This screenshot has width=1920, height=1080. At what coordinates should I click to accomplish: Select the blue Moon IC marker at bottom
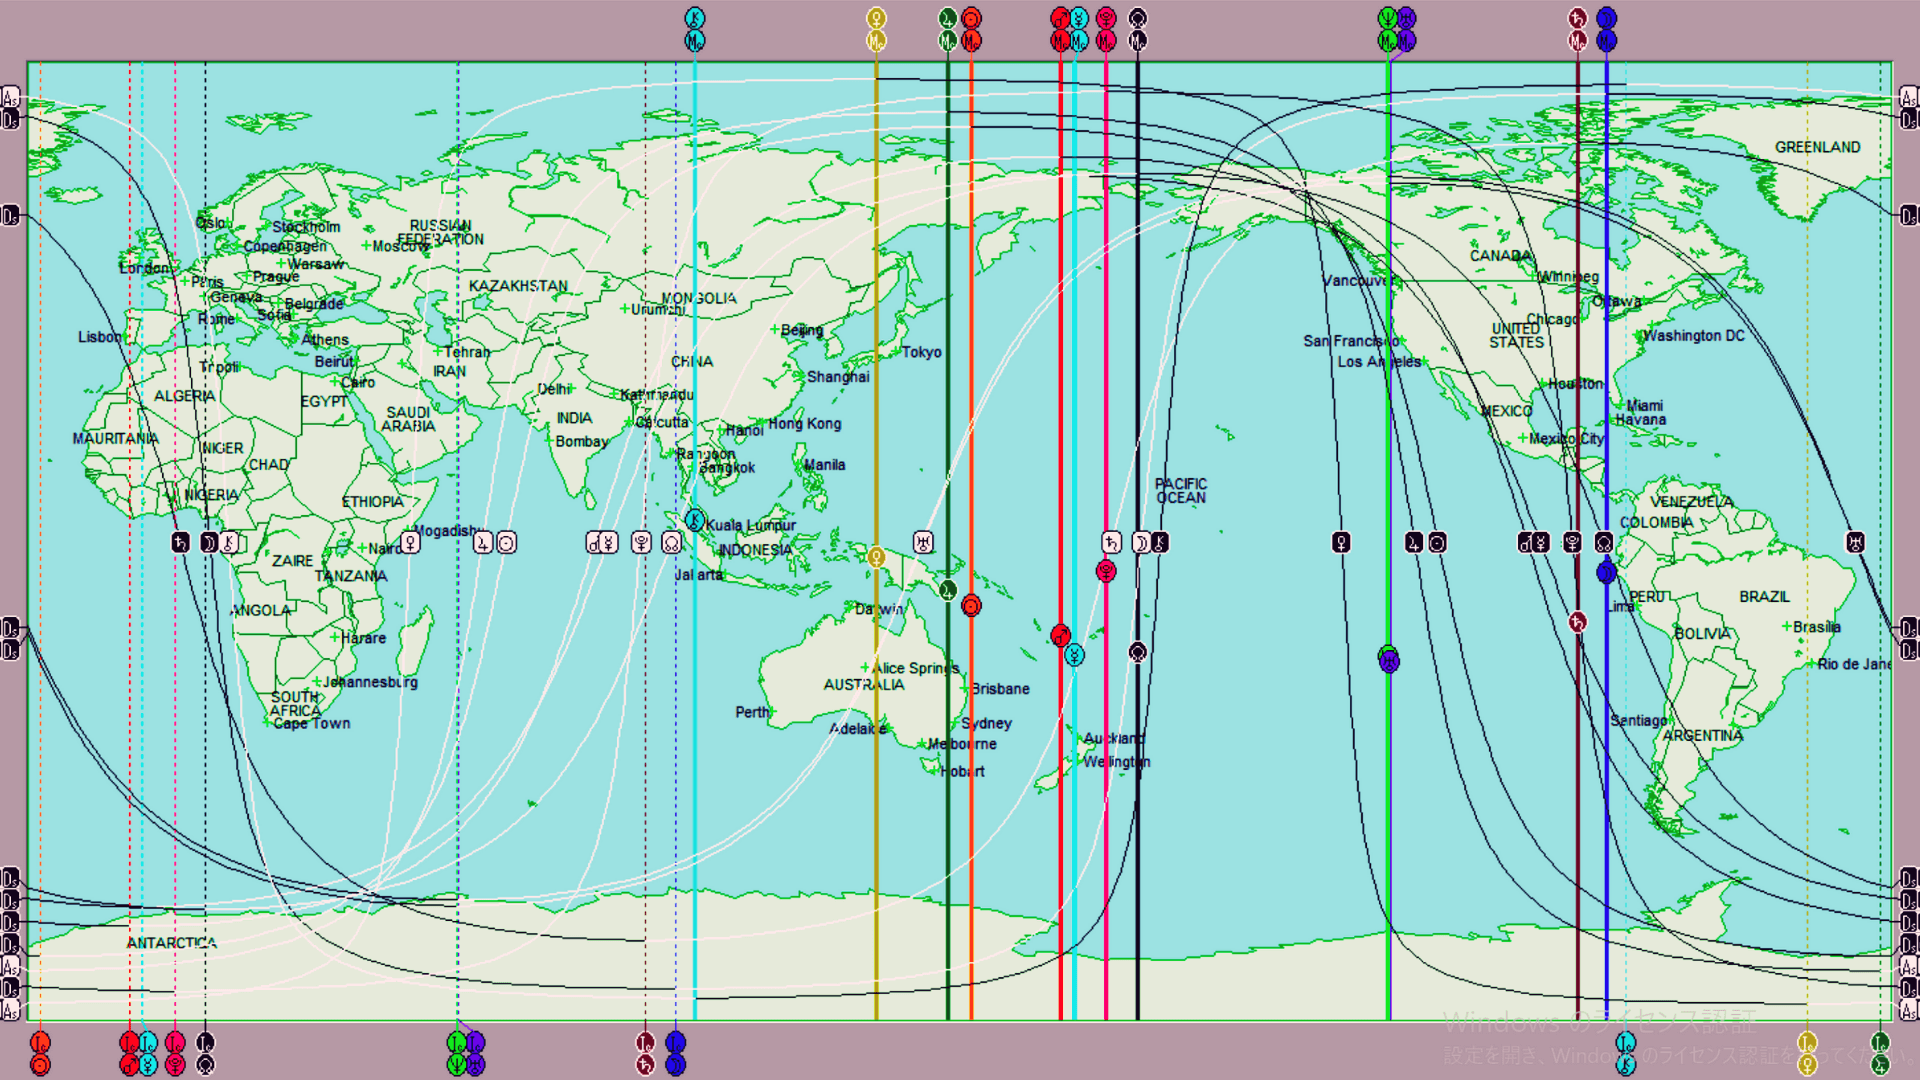(x=676, y=1053)
